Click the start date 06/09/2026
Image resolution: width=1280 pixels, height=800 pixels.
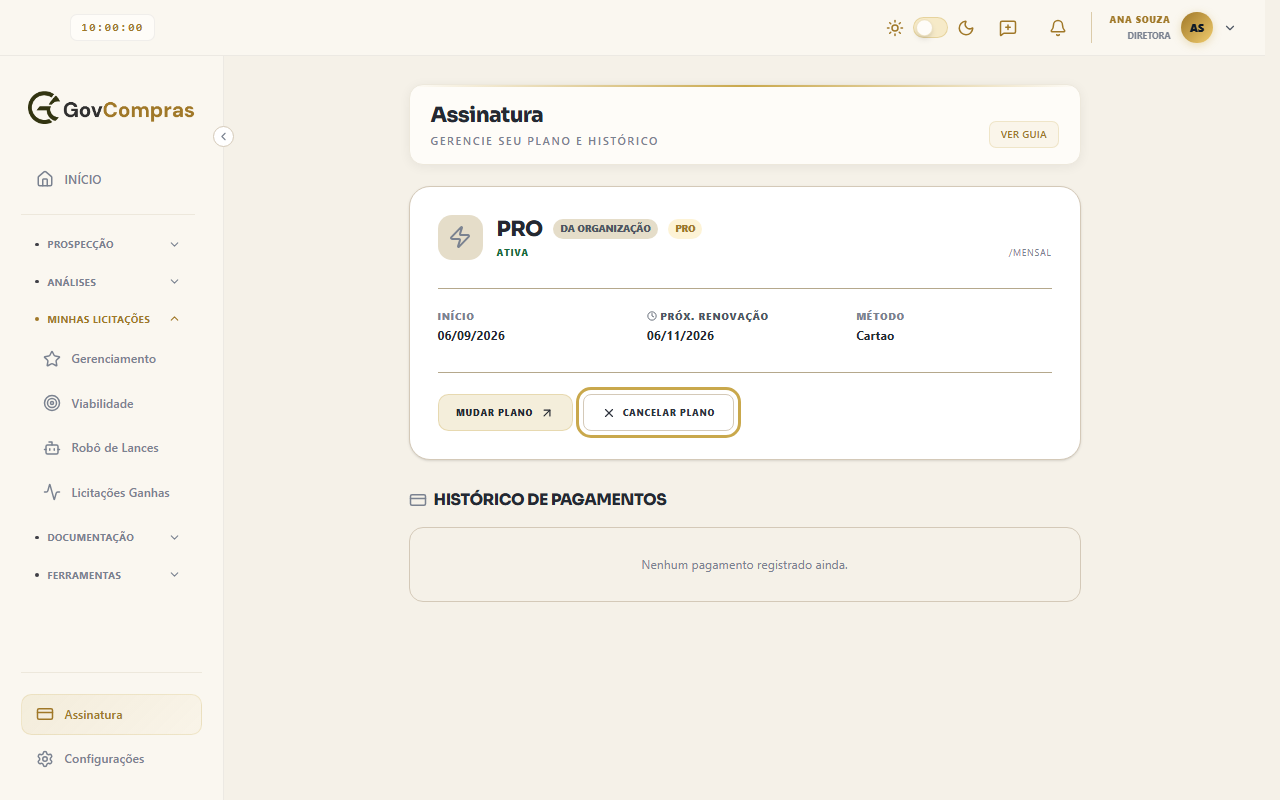[x=471, y=336]
